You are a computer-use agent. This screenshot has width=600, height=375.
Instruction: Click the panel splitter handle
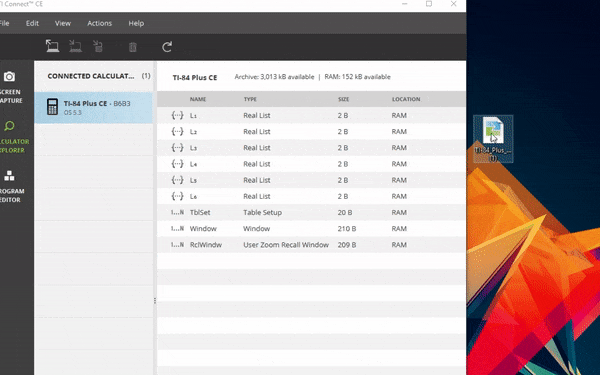155,301
